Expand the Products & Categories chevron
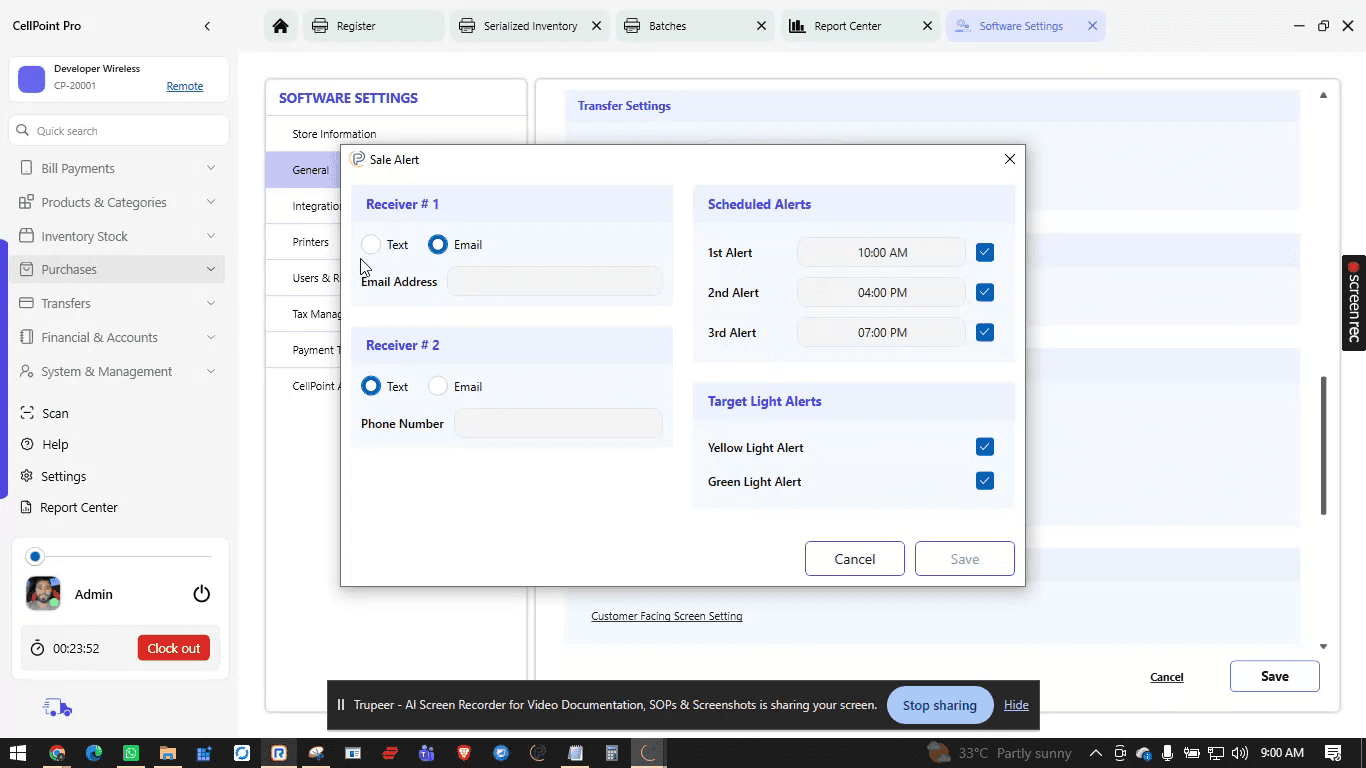The height and width of the screenshot is (768, 1366). [211, 202]
